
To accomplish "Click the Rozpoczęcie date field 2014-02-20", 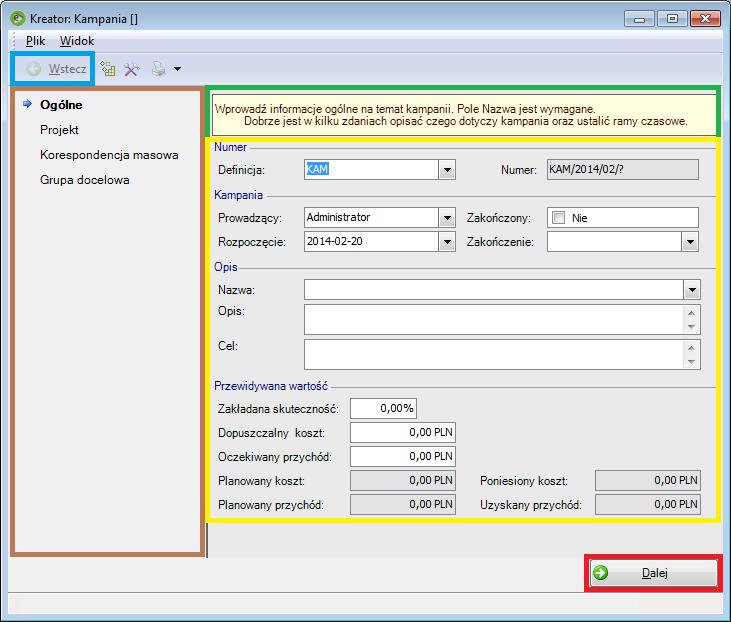I will [371, 242].
